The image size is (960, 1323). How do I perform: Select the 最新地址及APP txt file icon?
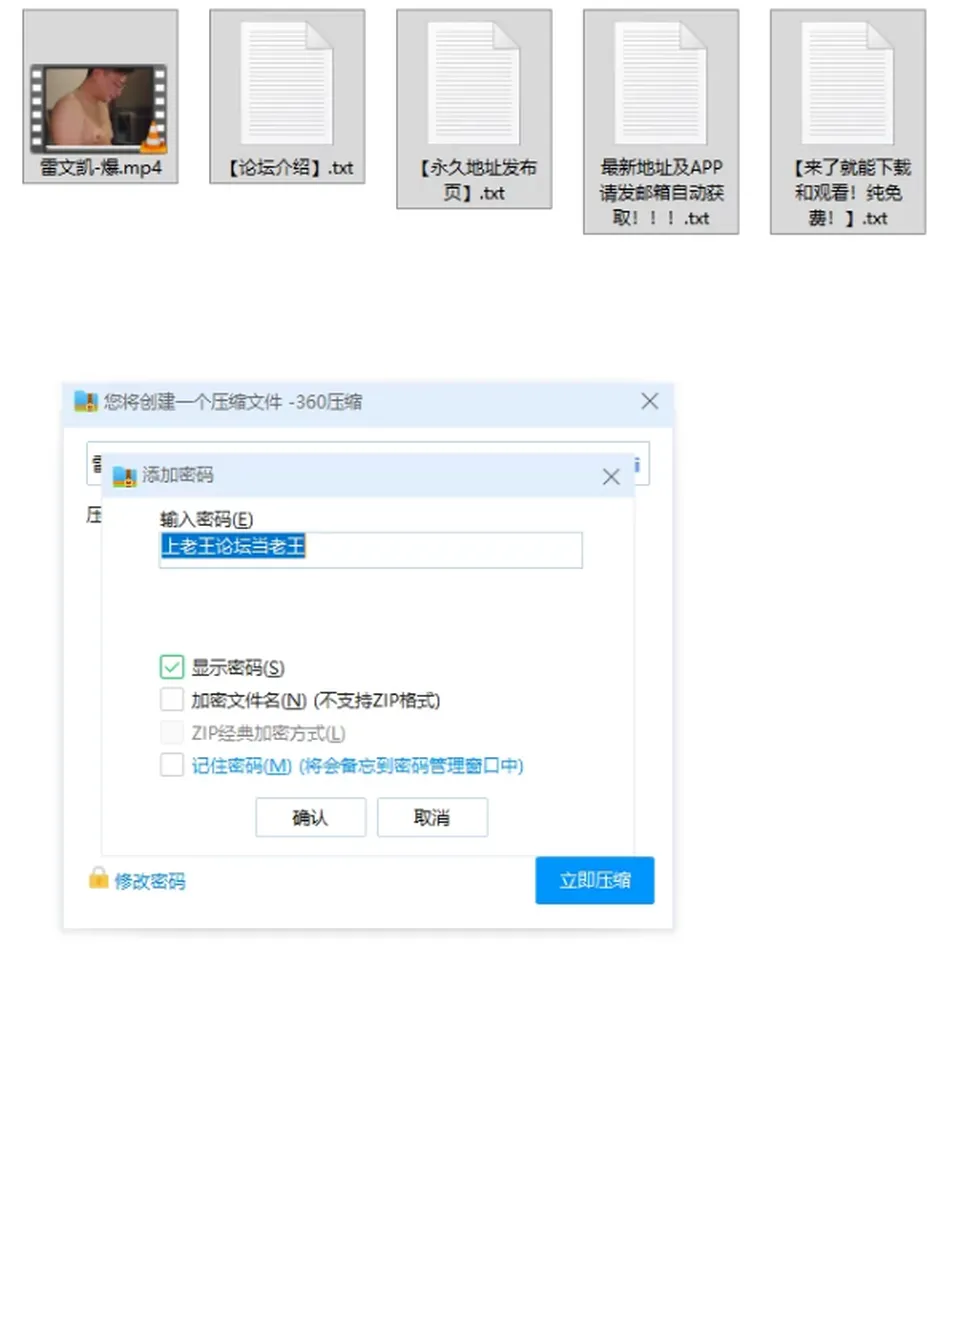pos(661,85)
